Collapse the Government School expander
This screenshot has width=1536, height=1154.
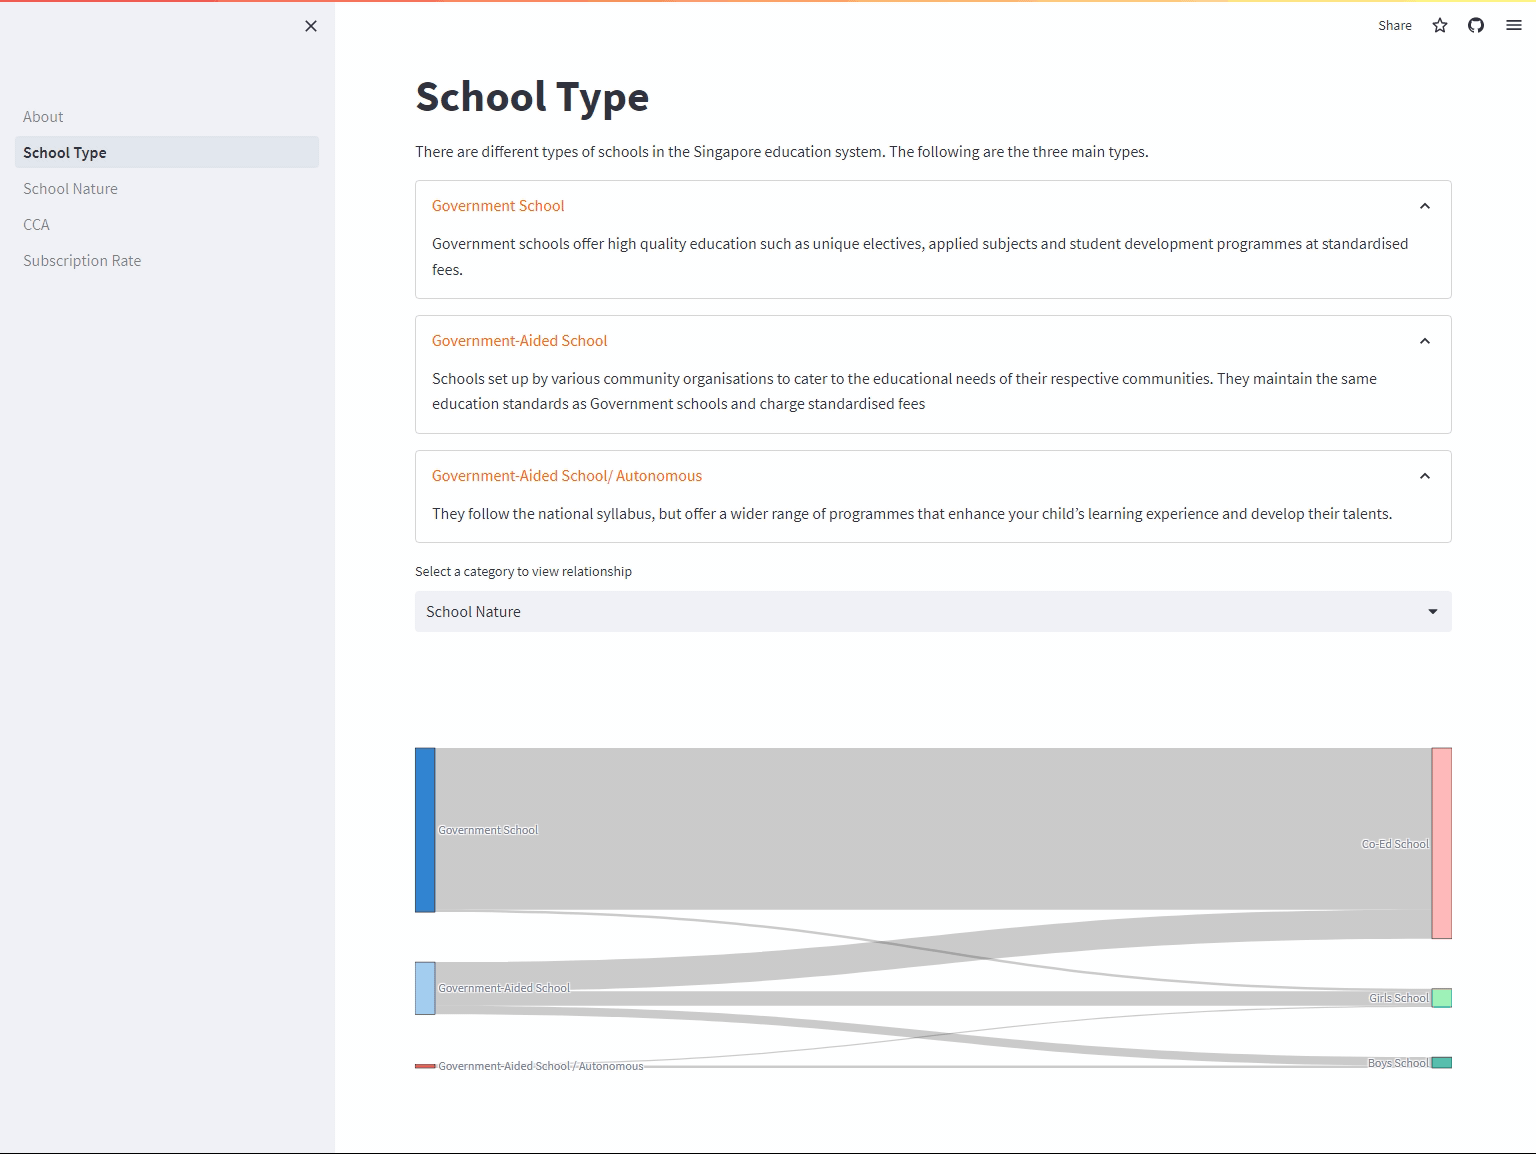[1424, 206]
